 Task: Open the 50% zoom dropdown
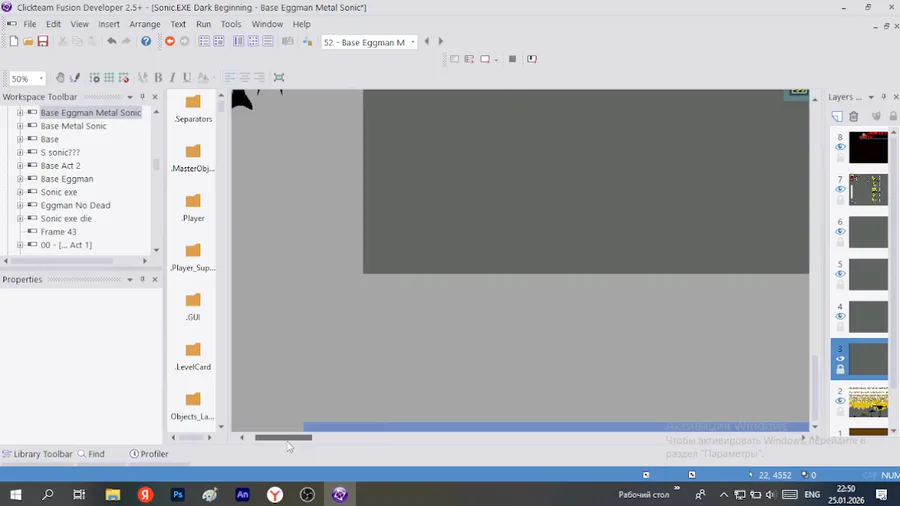(41, 78)
